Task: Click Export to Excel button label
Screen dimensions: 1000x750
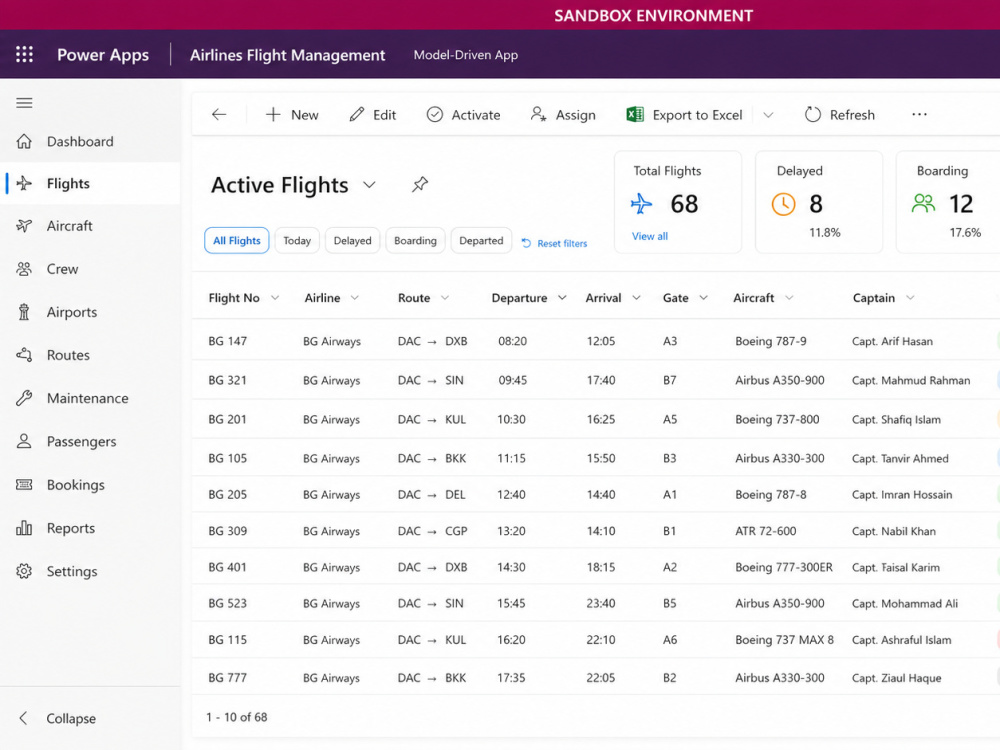Action: point(697,115)
